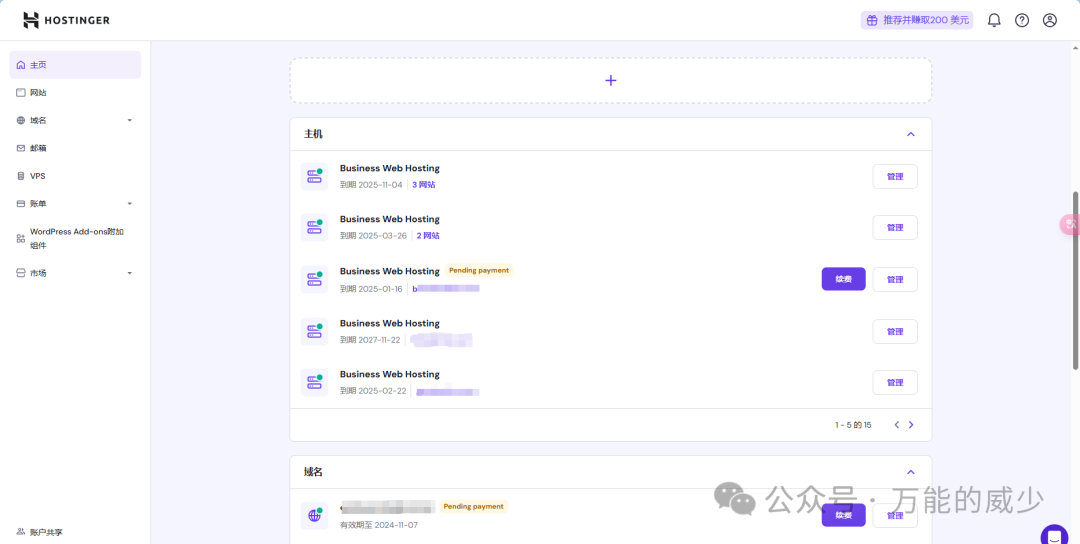This screenshot has width=1080, height=544.
Task: Click the 账户共享 people icon
Action: click(21, 532)
